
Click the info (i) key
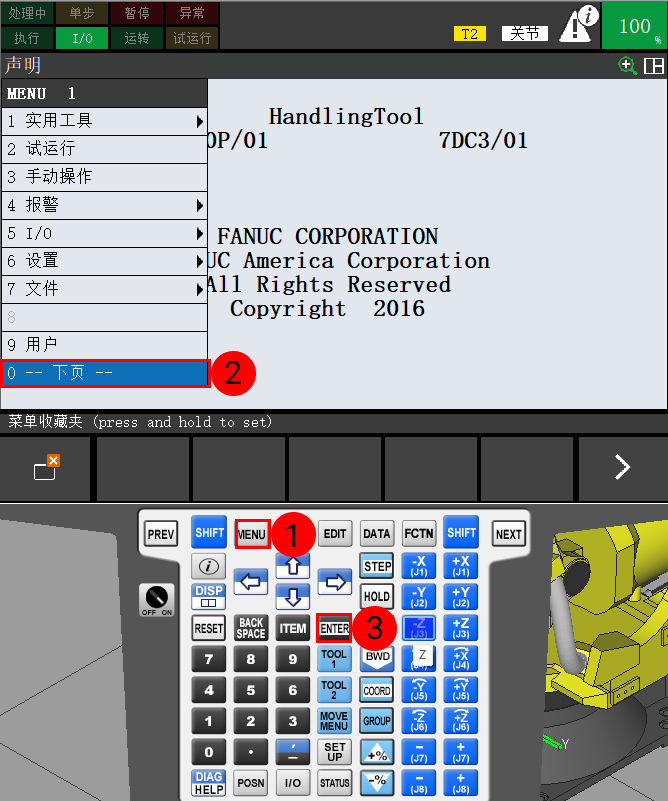pos(209,566)
